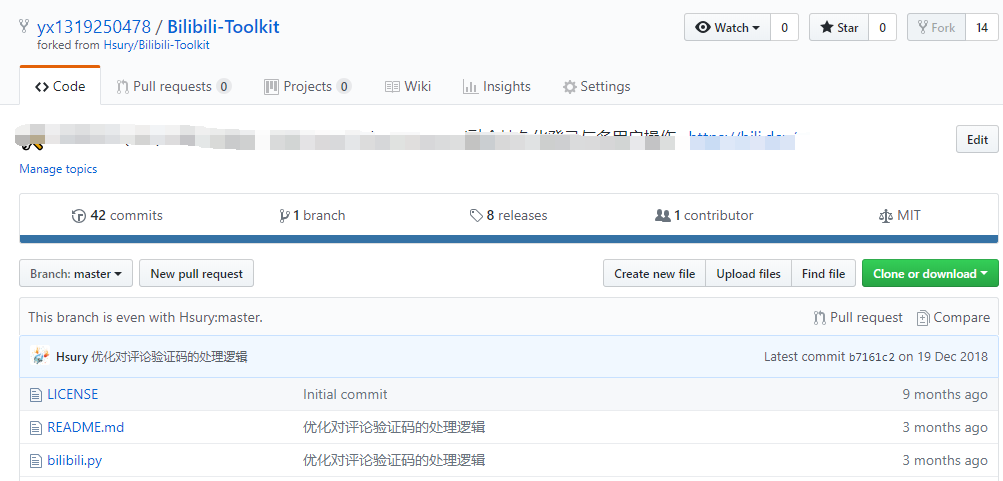1003x481 pixels.
Task: Click the Compare link
Action: pyautogui.click(x=953, y=317)
